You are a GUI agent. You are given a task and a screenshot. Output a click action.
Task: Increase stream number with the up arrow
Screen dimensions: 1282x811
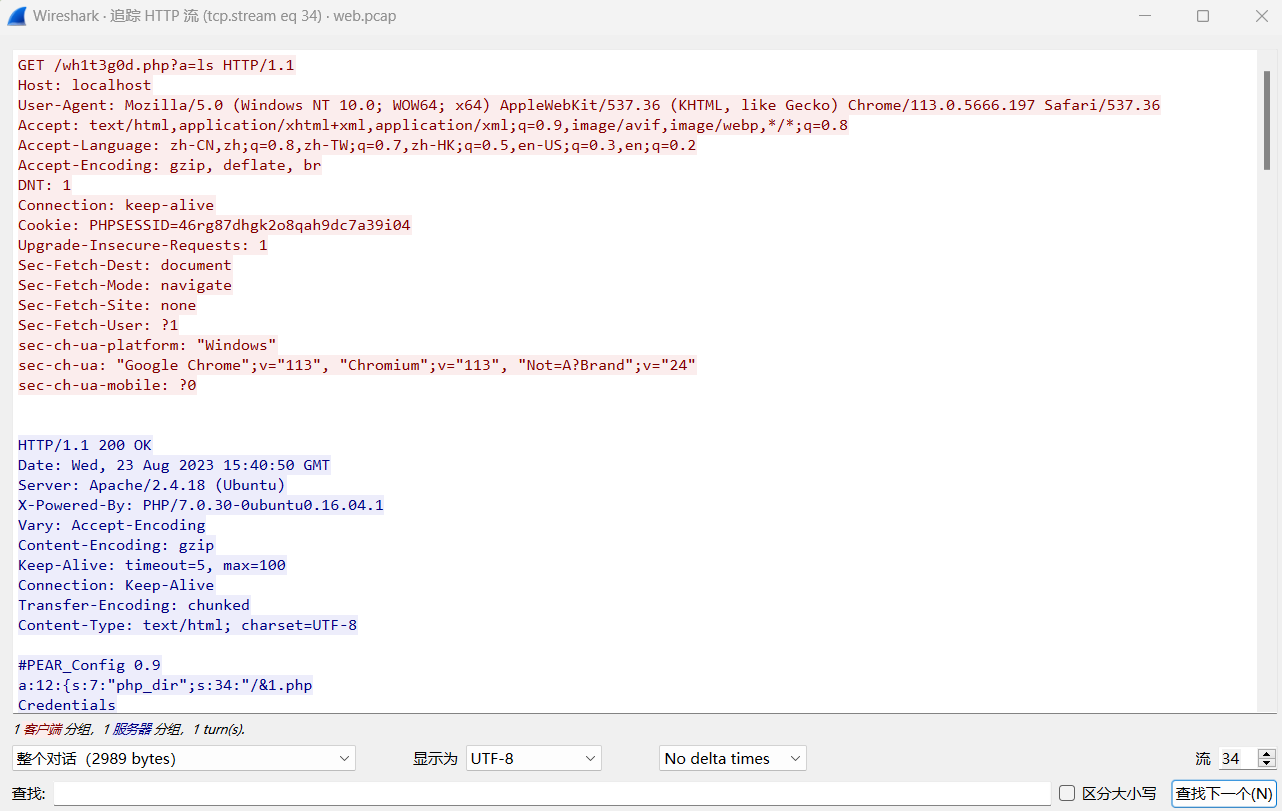(x=1267, y=754)
